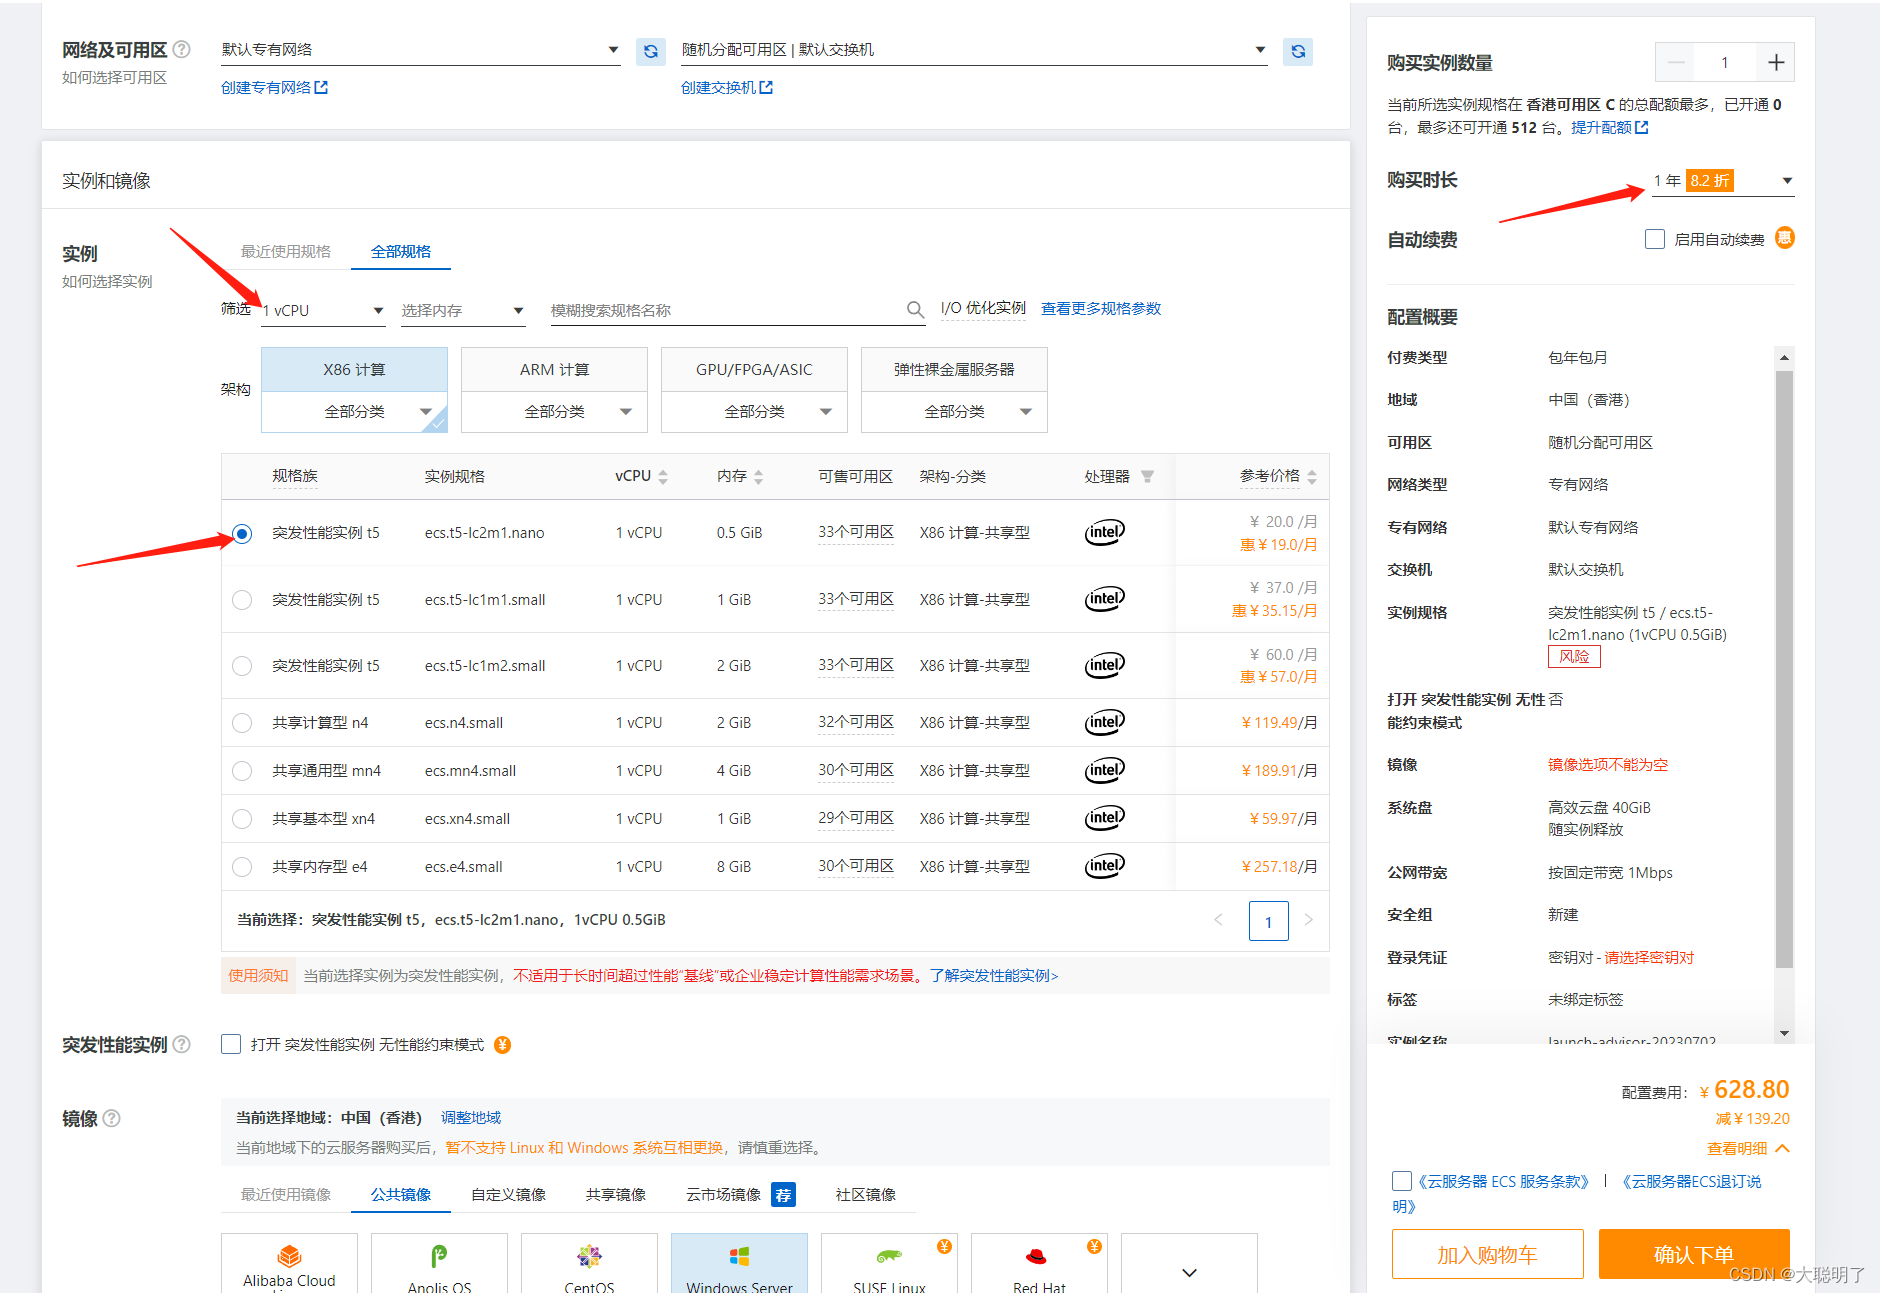
Task: Open 购买时长 duration dropdown
Action: click(1723, 181)
